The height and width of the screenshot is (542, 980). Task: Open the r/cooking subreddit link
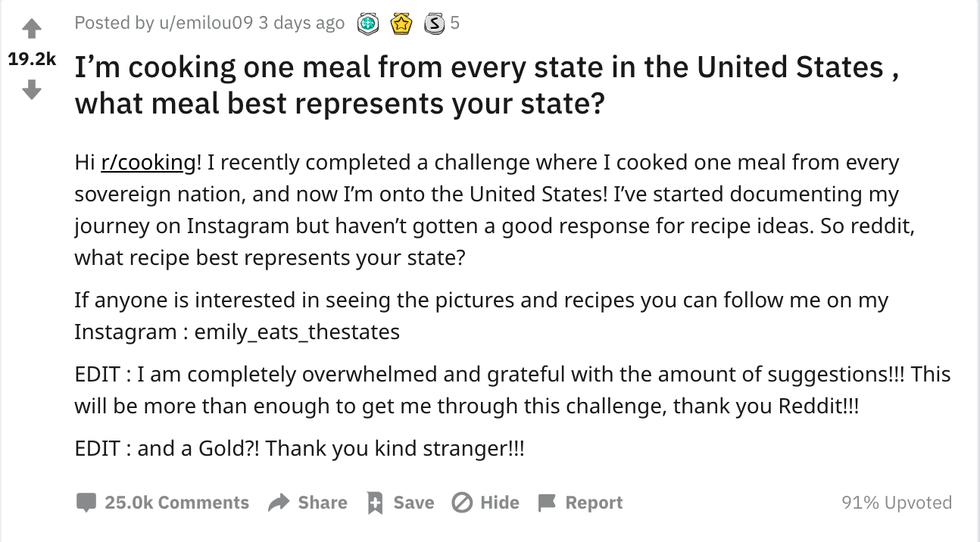(x=148, y=163)
